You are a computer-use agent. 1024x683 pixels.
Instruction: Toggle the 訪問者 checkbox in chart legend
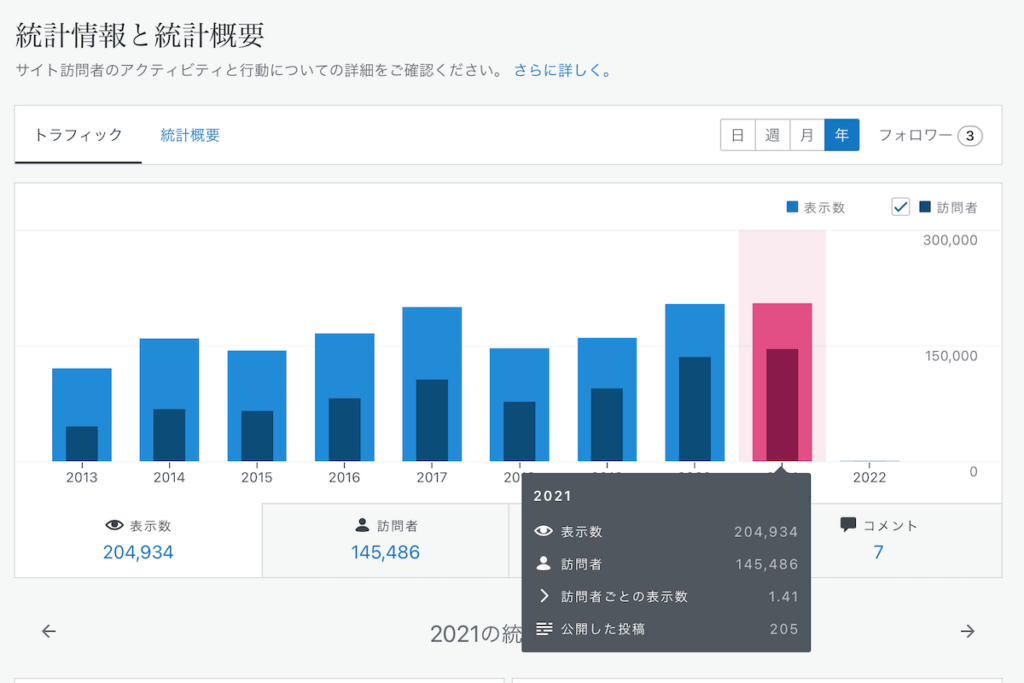pyautogui.click(x=900, y=207)
